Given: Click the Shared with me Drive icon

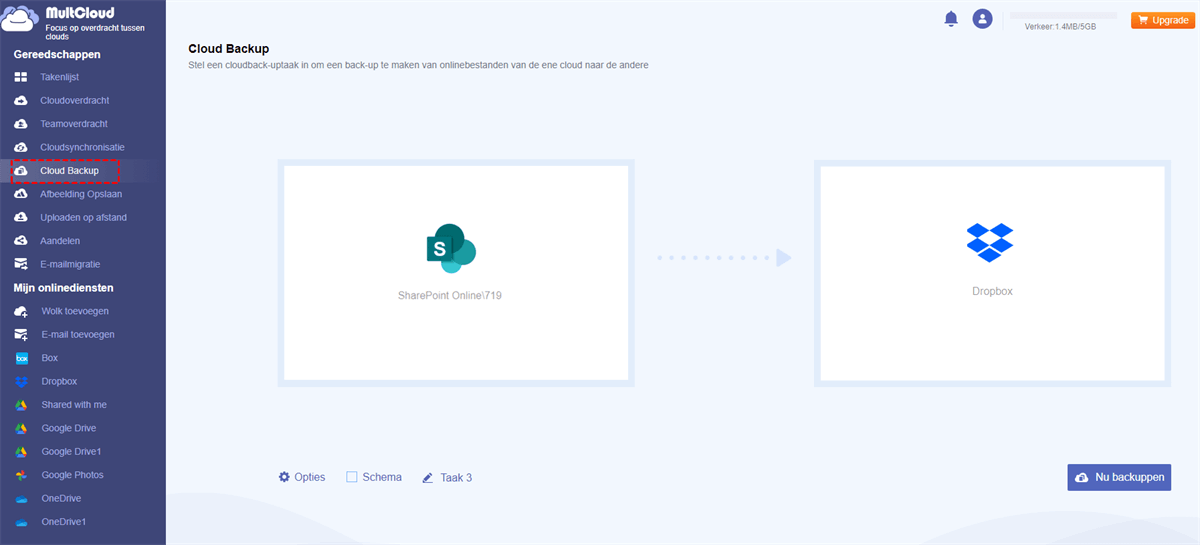Looking at the screenshot, I should click(x=21, y=405).
